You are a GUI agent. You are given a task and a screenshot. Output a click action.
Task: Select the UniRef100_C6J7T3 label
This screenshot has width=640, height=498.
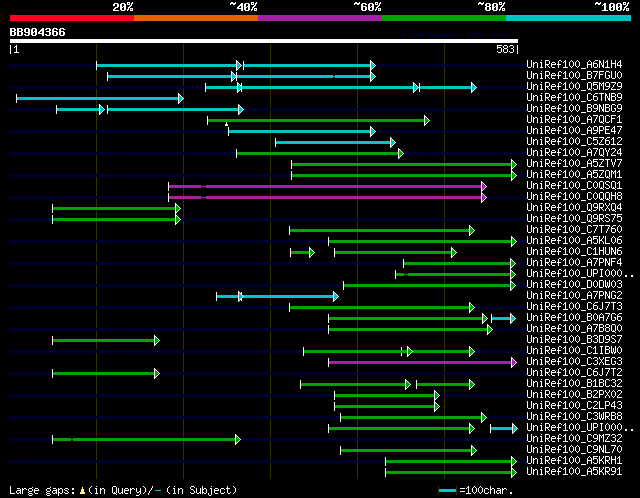[x=574, y=307]
